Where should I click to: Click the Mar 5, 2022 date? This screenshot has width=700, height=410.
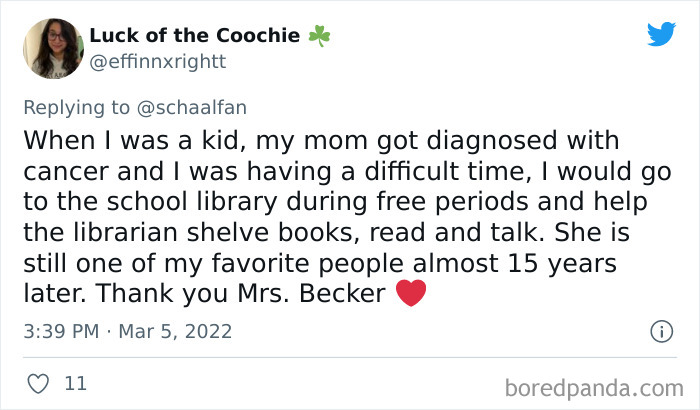pyautogui.click(x=176, y=331)
